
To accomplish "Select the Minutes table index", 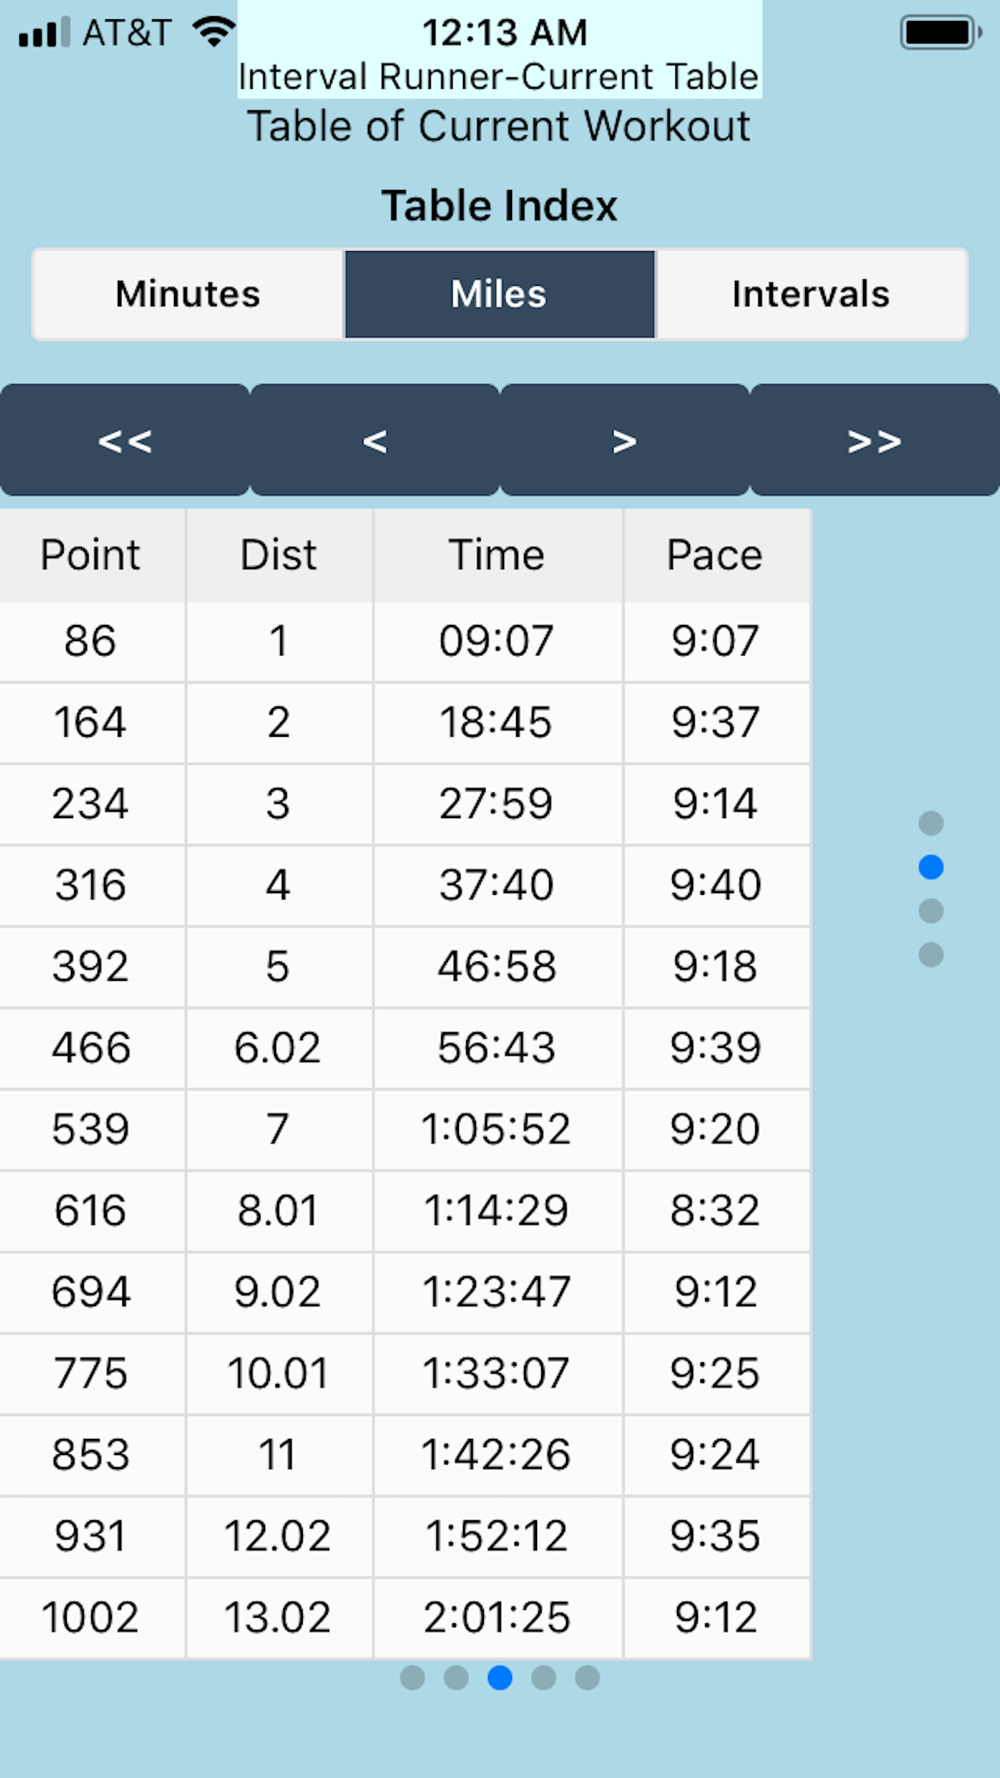I will click(x=188, y=294).
